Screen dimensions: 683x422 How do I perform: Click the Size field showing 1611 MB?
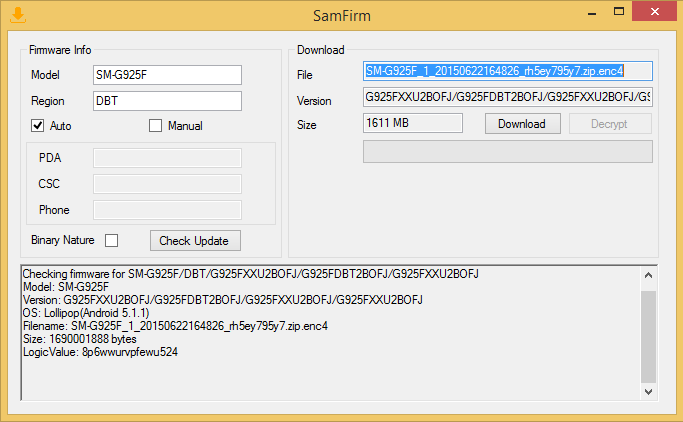click(413, 123)
